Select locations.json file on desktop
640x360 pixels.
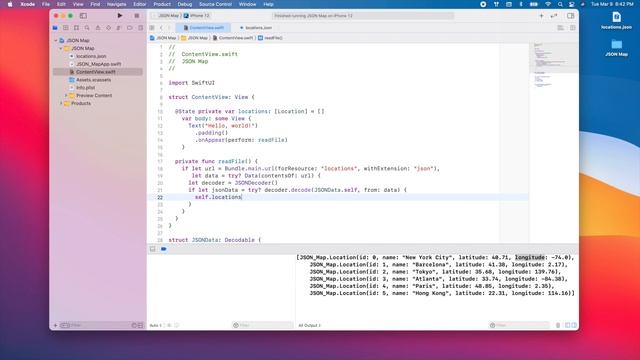tap(616, 20)
